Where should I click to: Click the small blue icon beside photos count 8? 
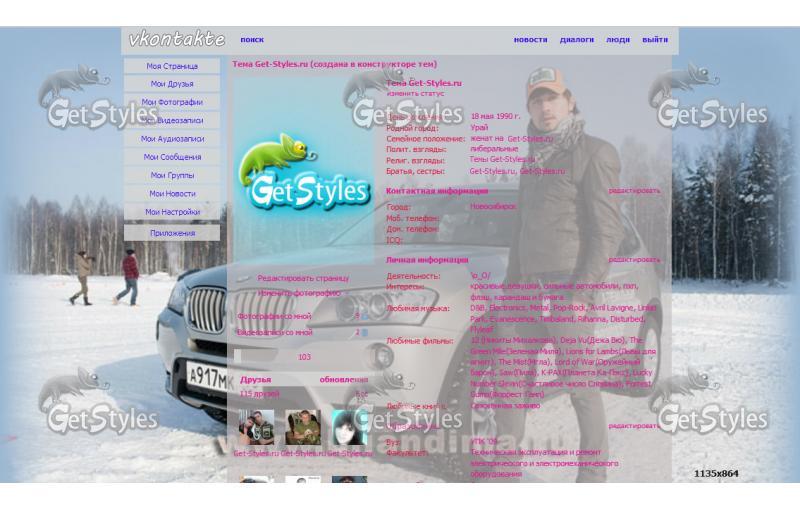365,316
